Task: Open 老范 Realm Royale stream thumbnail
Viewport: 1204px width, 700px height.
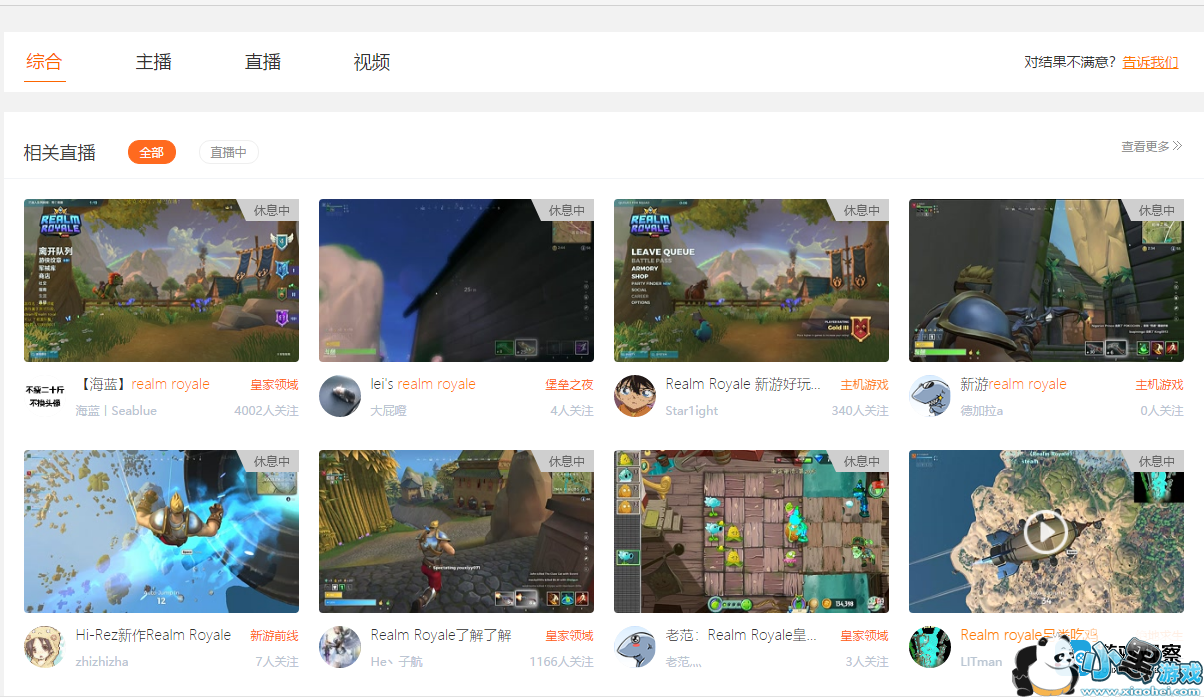Action: pos(751,531)
